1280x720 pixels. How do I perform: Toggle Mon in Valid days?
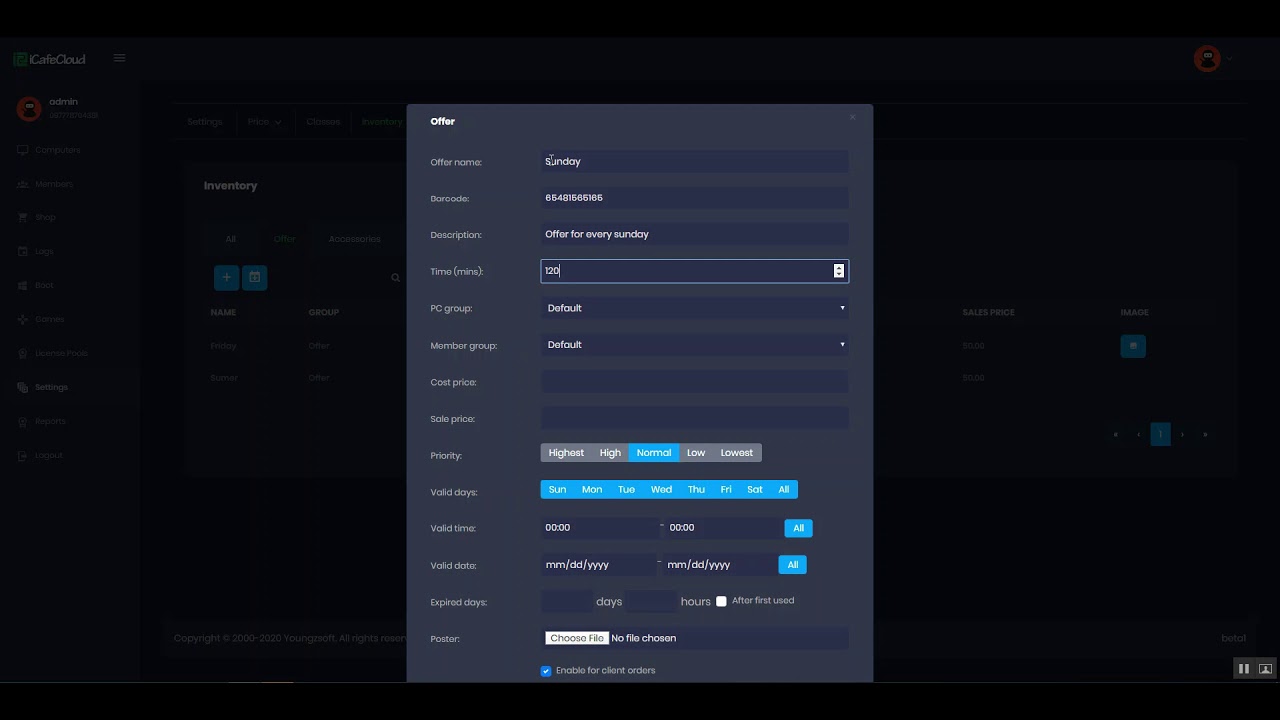pyautogui.click(x=592, y=490)
